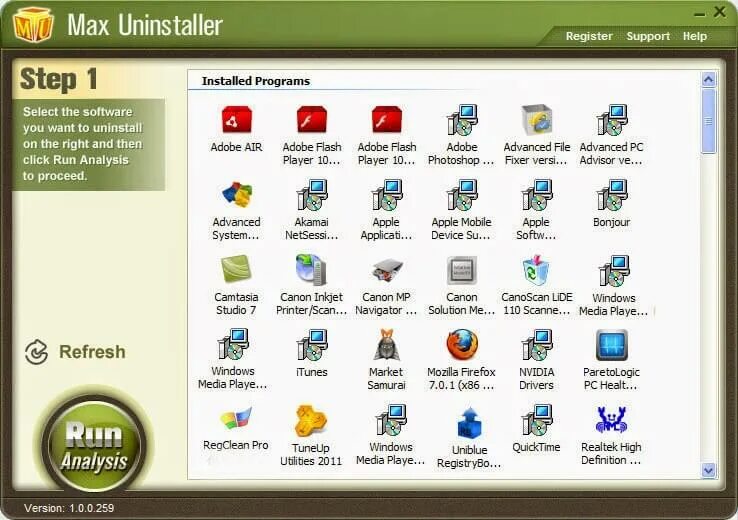Screen dimensions: 738x520
Task: Start the Run Analysis button
Action: tap(94, 445)
